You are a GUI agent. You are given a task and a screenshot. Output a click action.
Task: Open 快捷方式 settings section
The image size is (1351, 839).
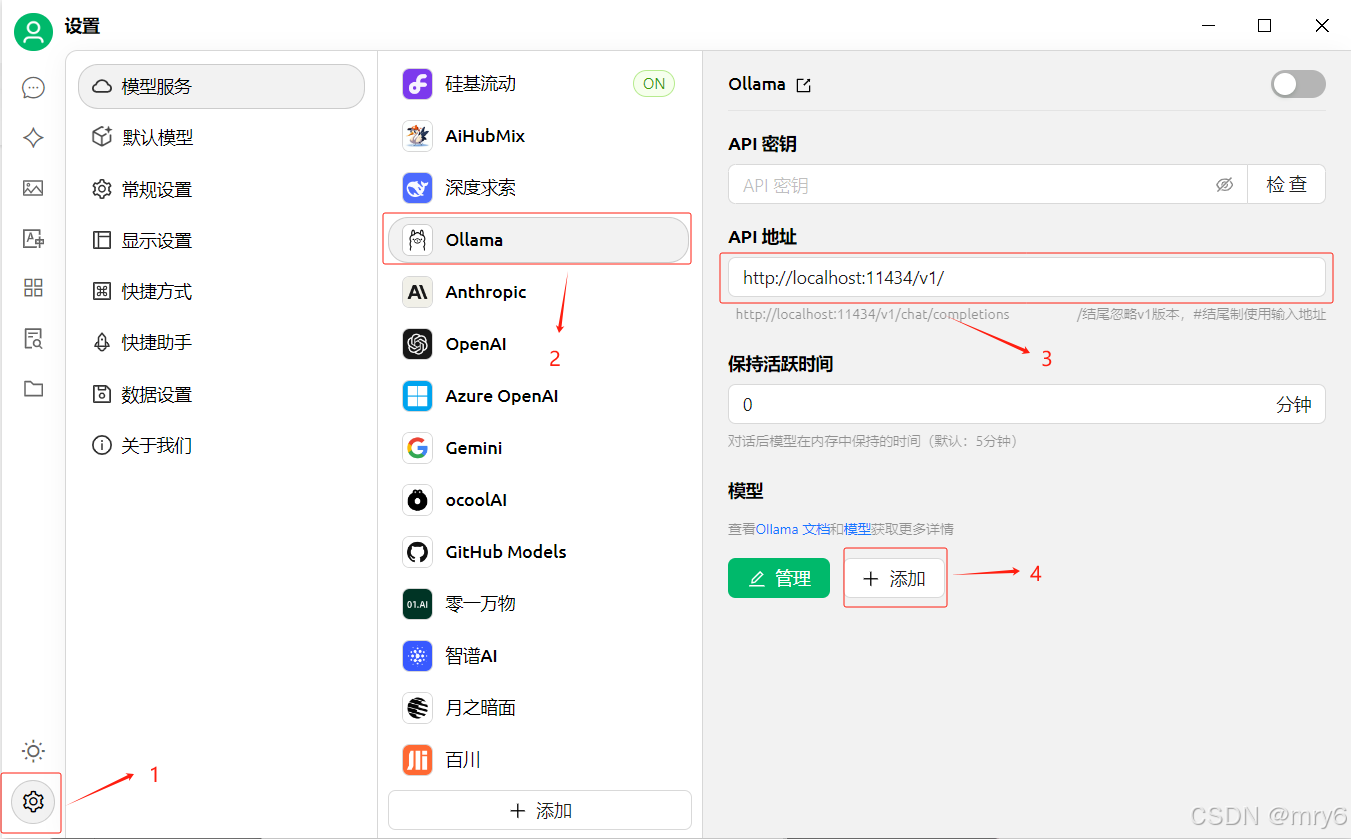(221, 292)
